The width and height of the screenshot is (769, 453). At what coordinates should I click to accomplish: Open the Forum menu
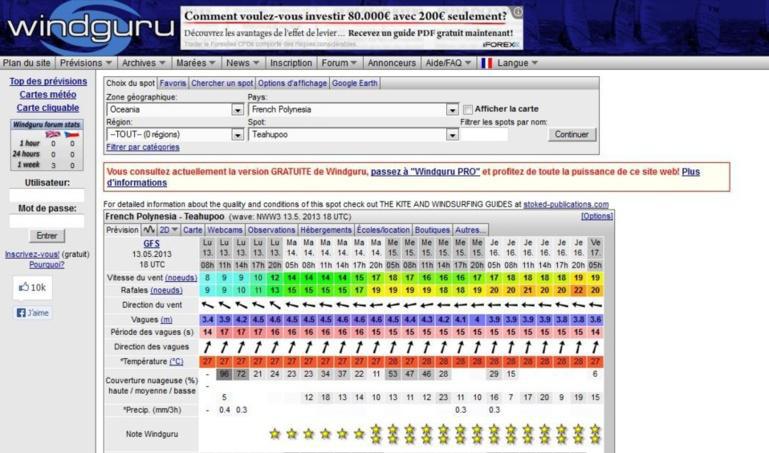click(339, 63)
